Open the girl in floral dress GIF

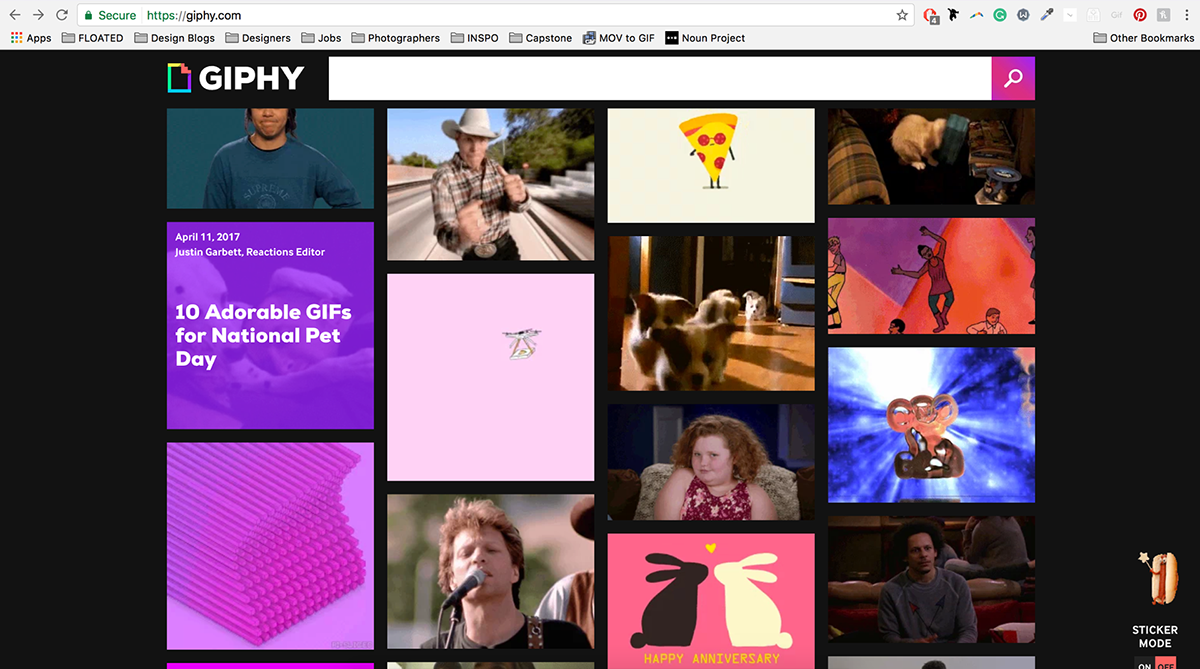711,462
